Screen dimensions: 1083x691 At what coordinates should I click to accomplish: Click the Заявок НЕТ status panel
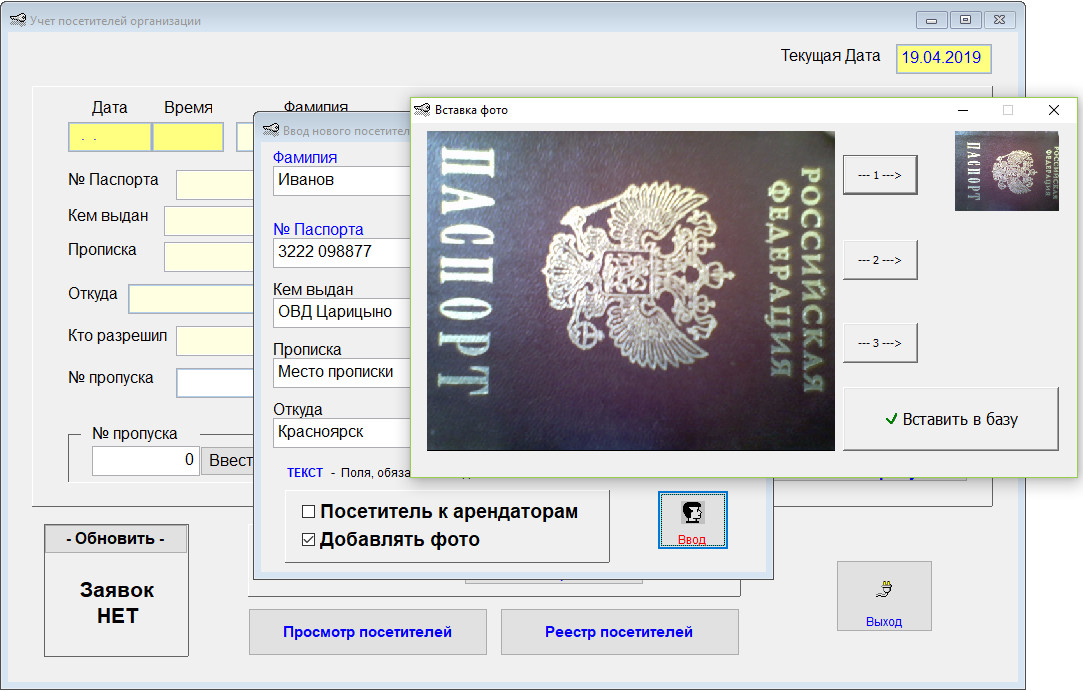(x=117, y=604)
